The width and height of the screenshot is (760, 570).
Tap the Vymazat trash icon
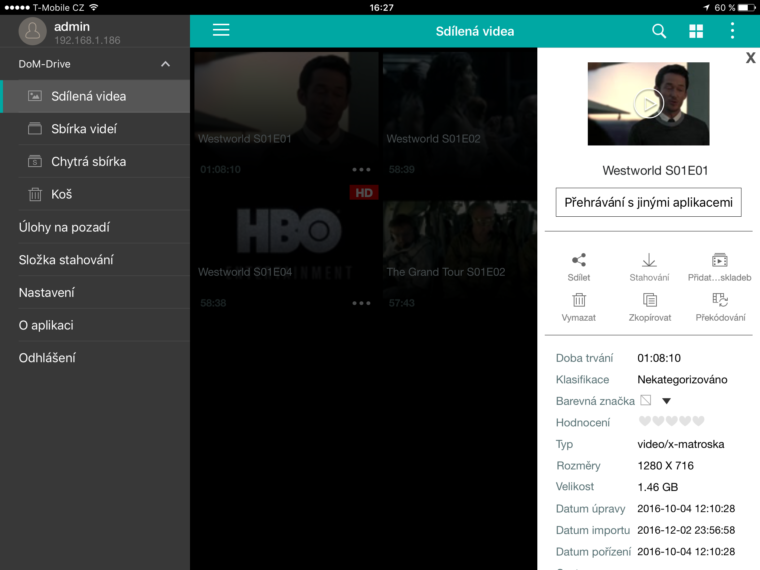[579, 300]
